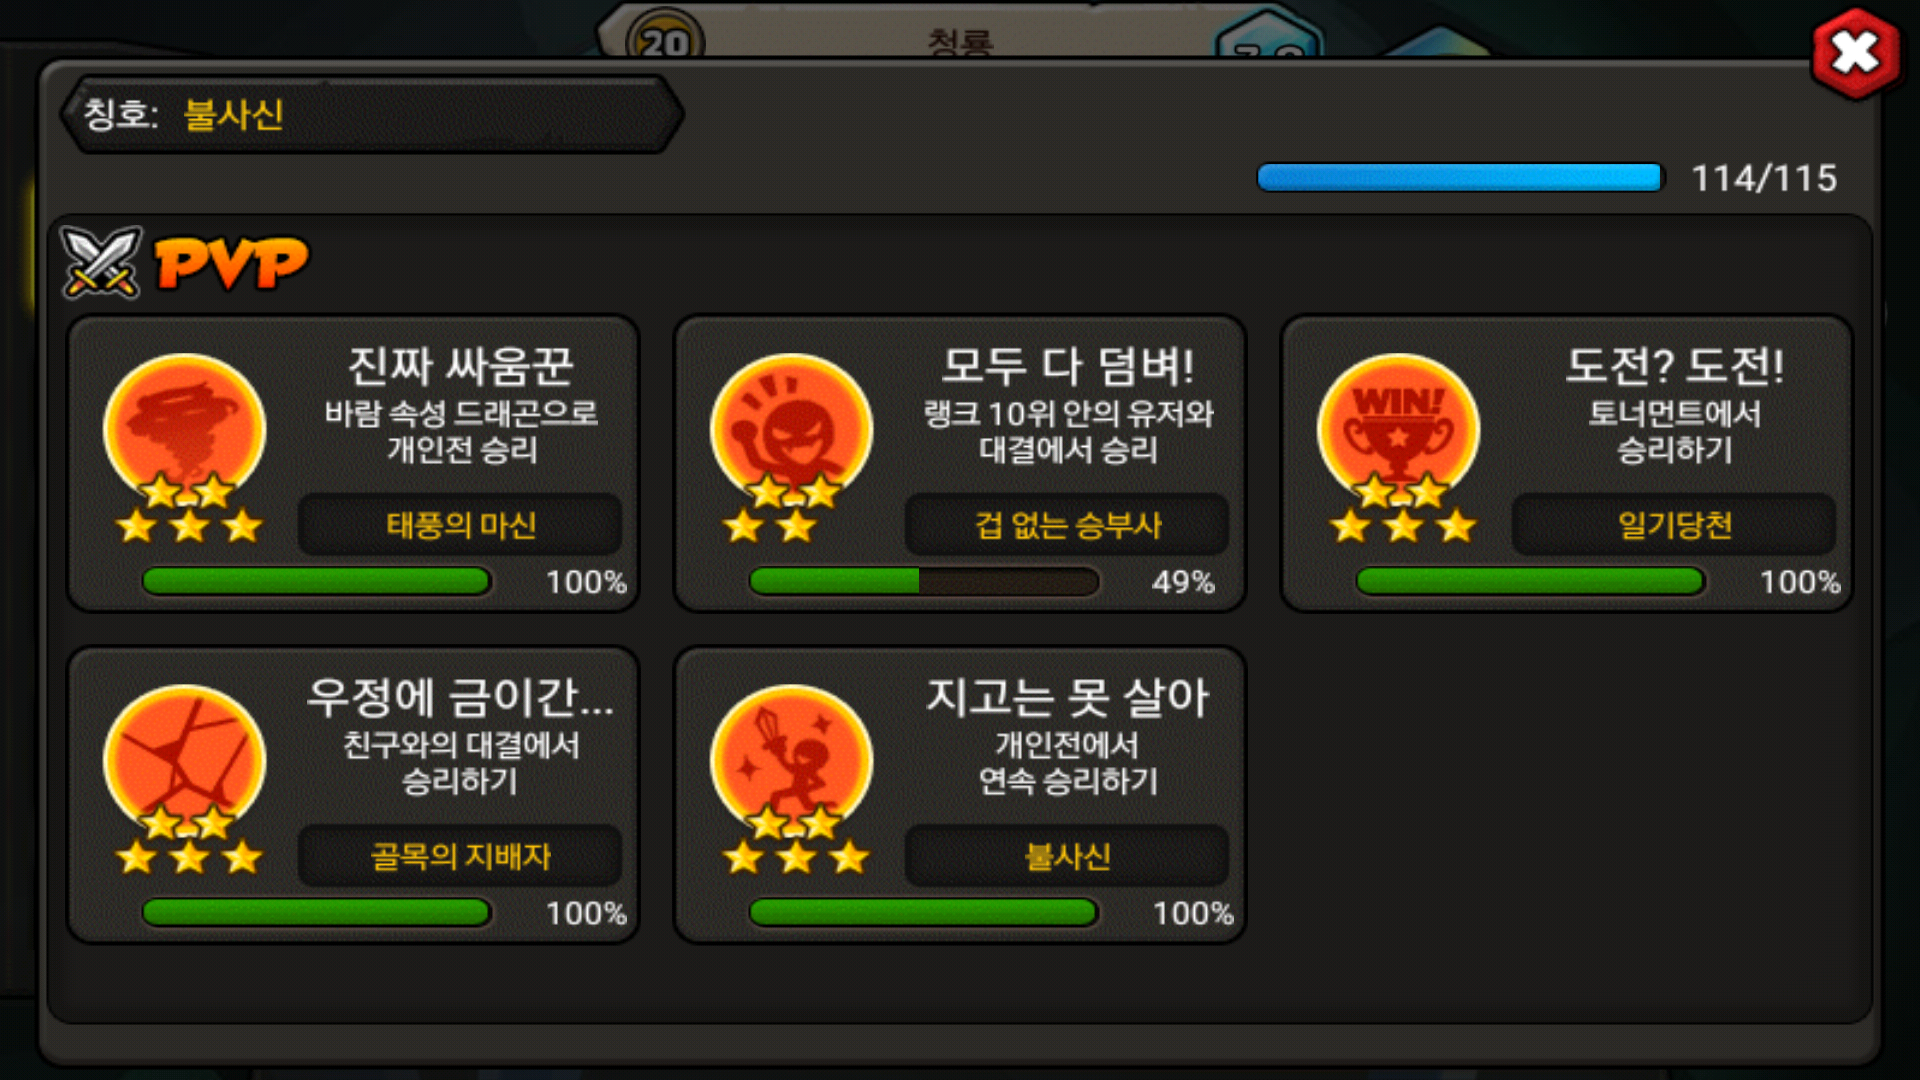1920x1080 pixels.
Task: Open the 진짜 싸움꾼 achievement card
Action: click(353, 464)
